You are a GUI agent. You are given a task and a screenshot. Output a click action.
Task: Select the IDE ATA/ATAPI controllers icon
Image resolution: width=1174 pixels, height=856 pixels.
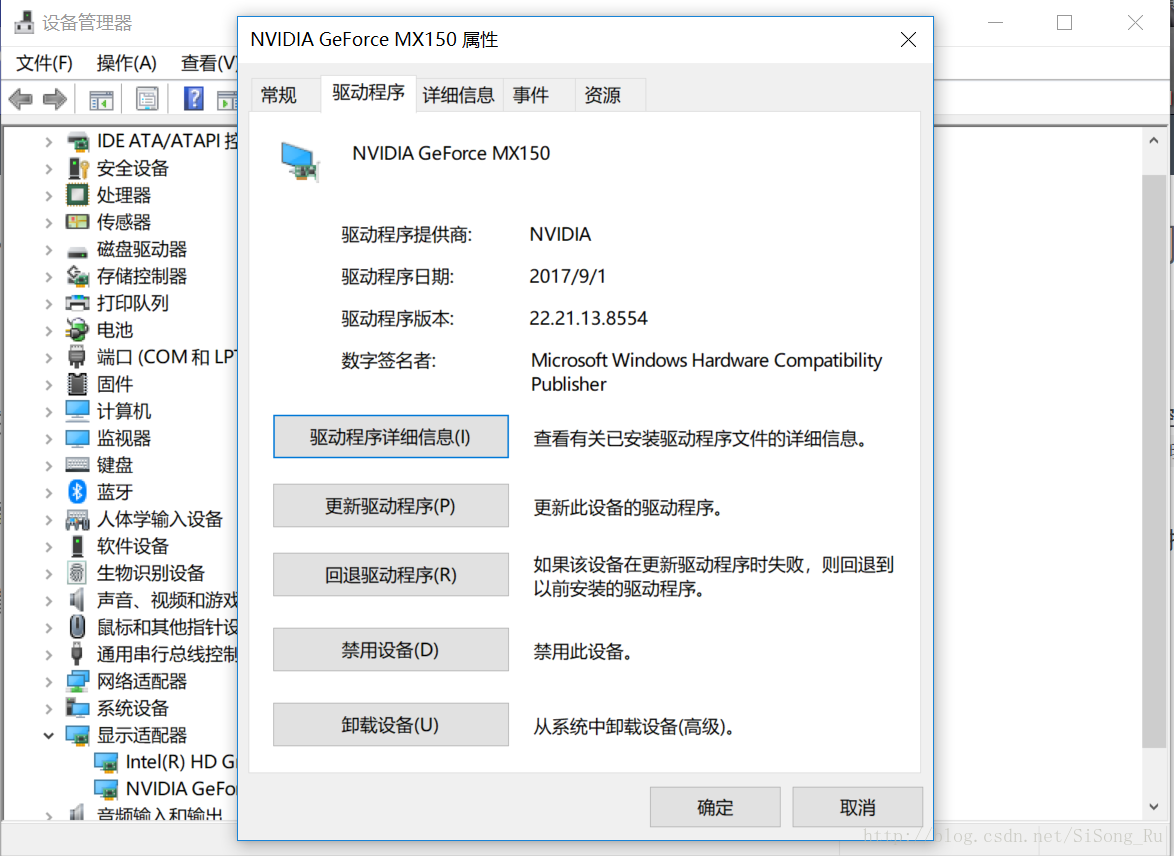click(77, 141)
